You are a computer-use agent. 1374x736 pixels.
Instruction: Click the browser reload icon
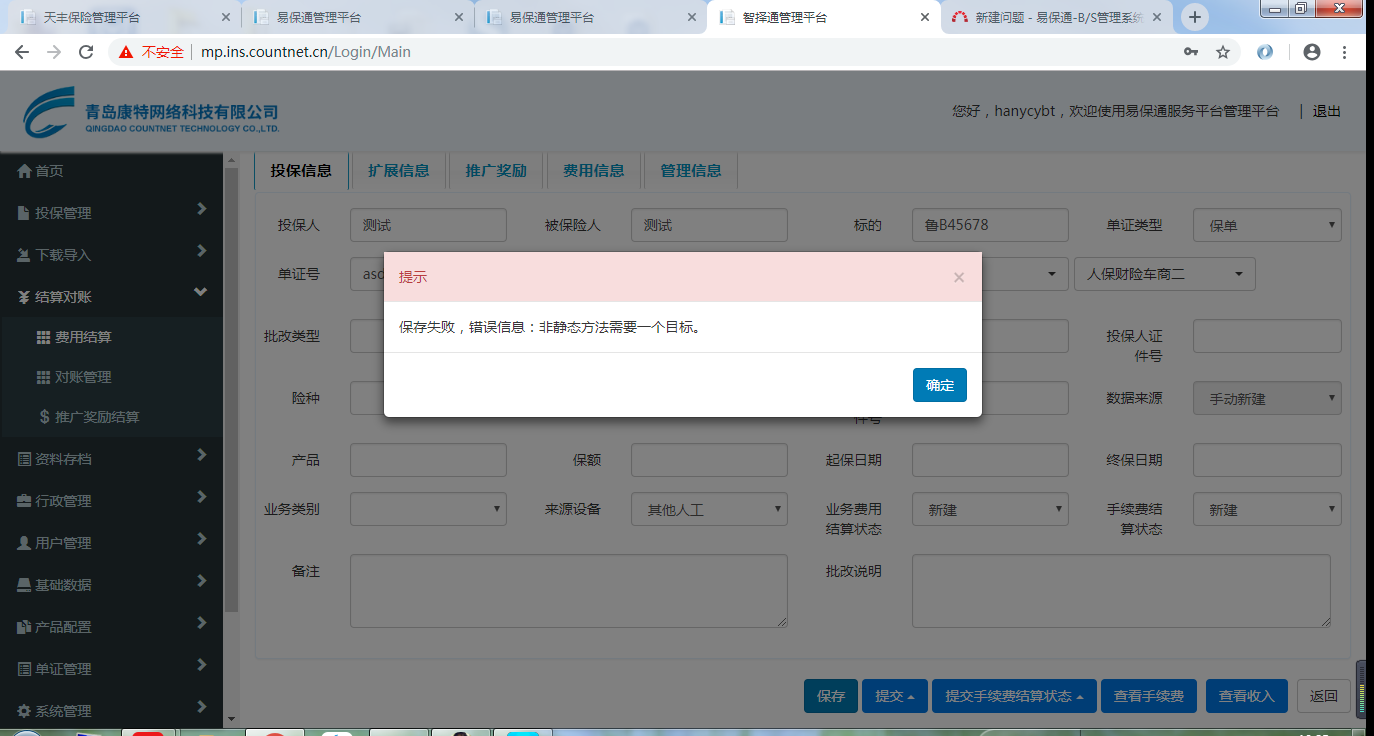(x=86, y=52)
